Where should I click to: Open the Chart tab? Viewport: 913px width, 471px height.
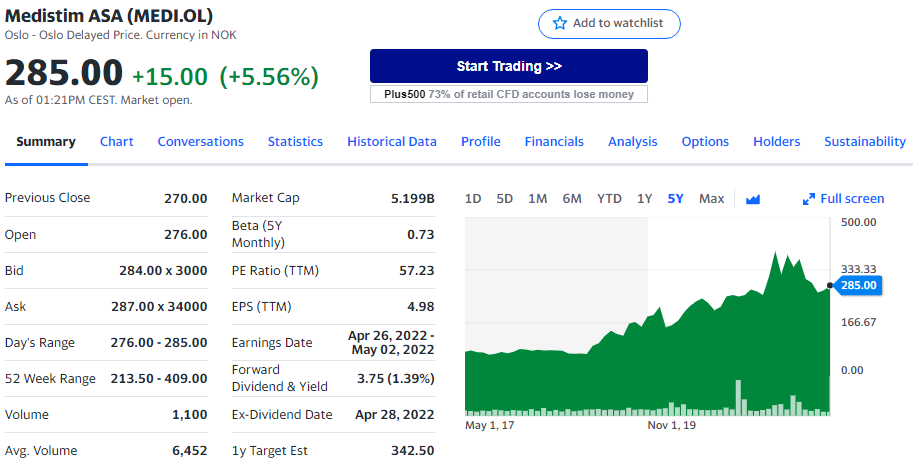point(116,141)
